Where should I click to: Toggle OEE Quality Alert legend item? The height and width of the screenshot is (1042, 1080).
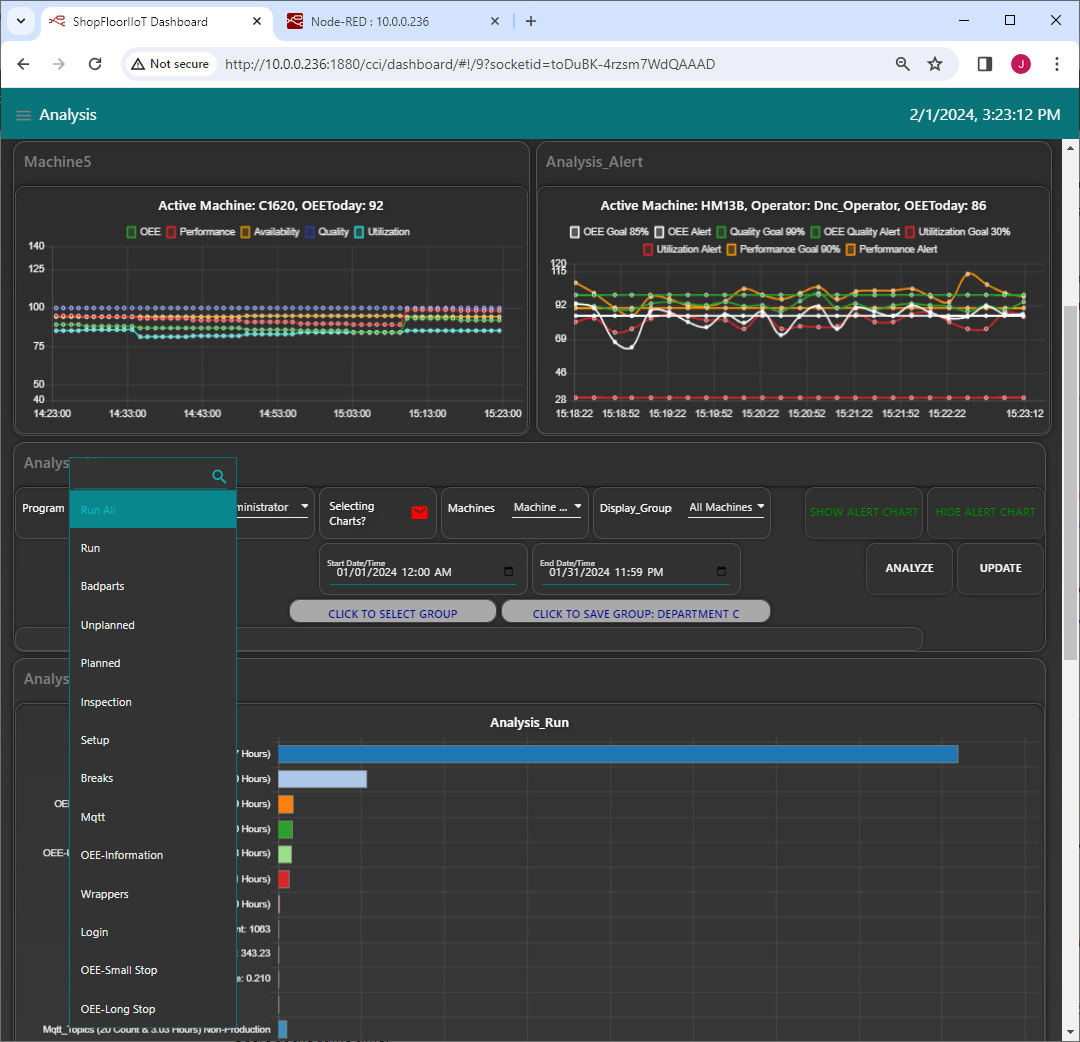click(x=855, y=232)
